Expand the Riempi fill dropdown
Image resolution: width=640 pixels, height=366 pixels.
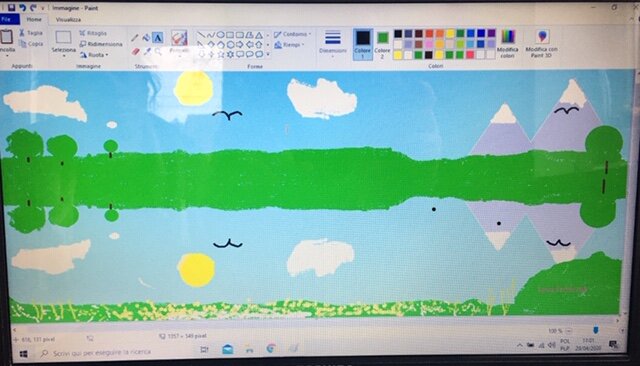click(x=290, y=44)
